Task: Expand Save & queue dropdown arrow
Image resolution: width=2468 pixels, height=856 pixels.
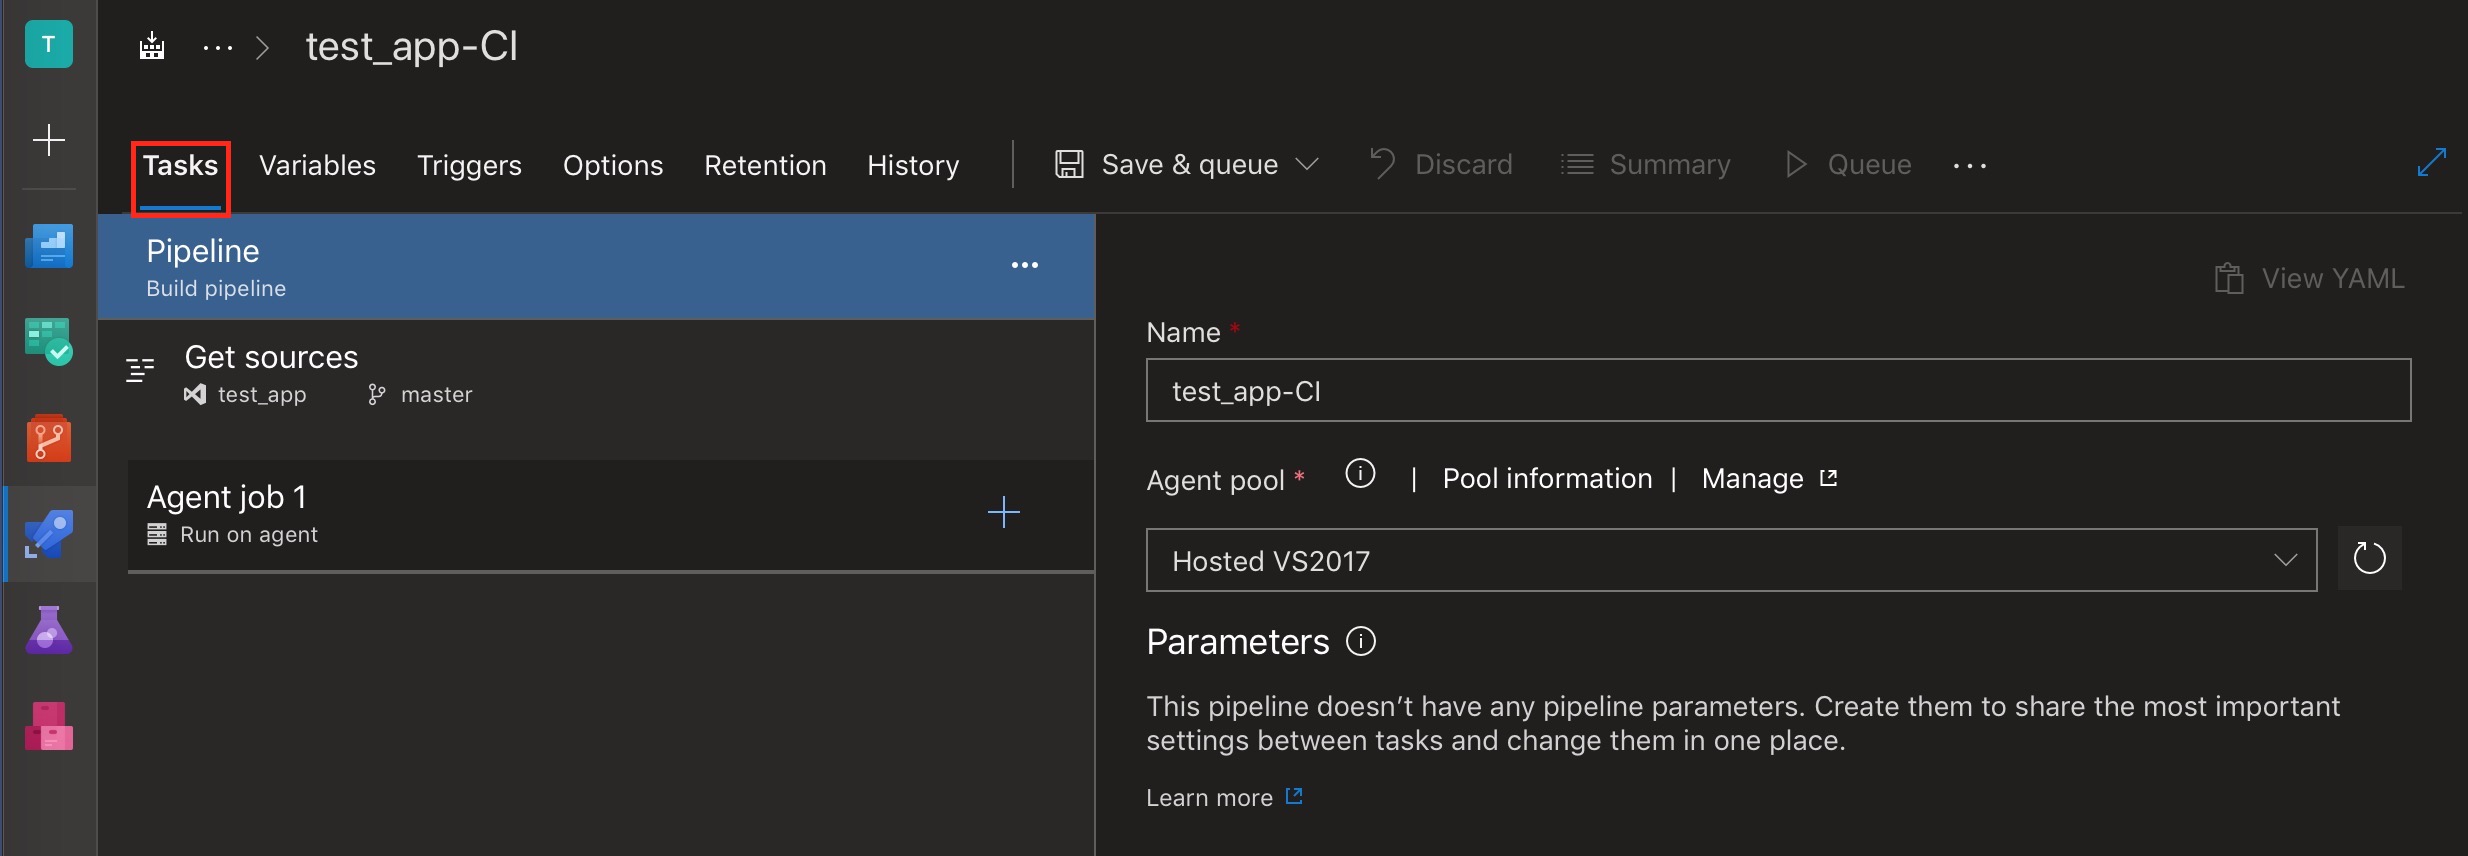Action: 1307,164
